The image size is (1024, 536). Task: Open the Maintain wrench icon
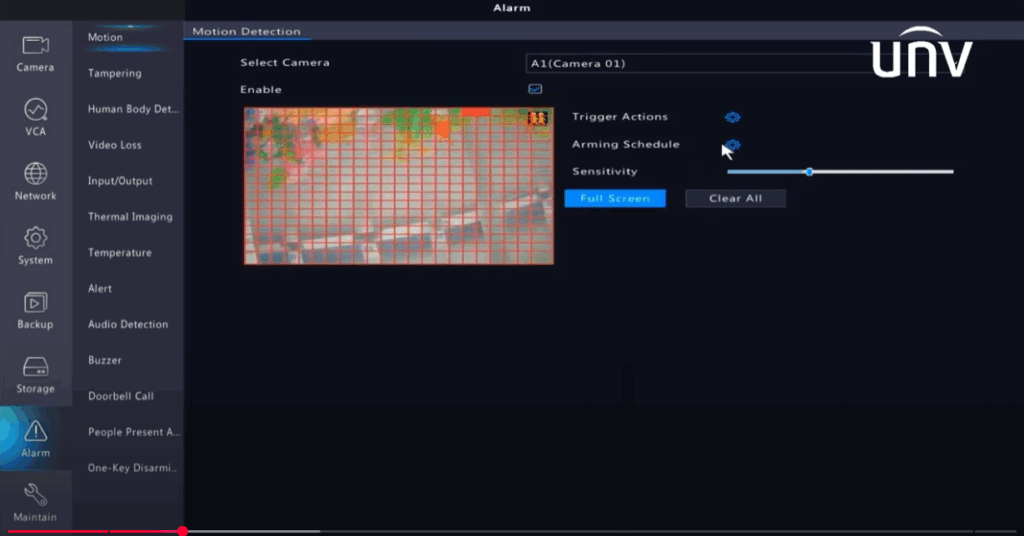coord(36,495)
